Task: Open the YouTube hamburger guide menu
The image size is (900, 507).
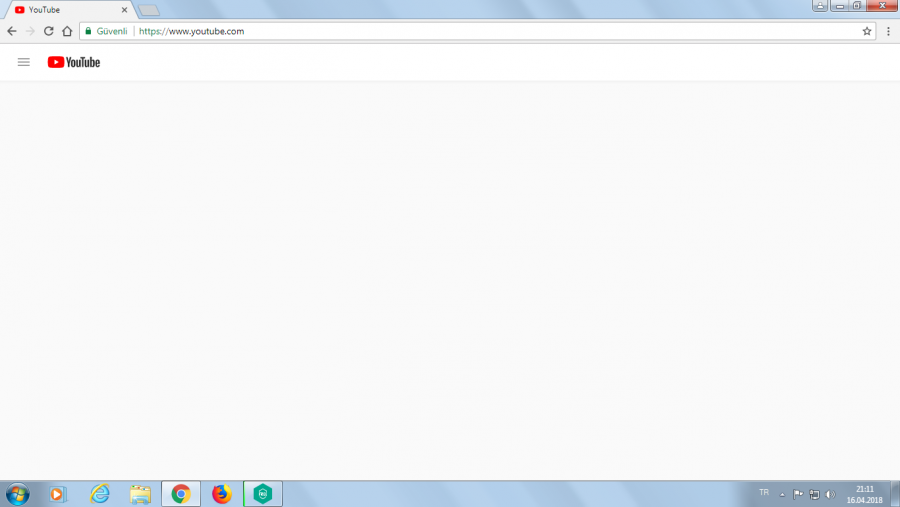Action: [24, 62]
